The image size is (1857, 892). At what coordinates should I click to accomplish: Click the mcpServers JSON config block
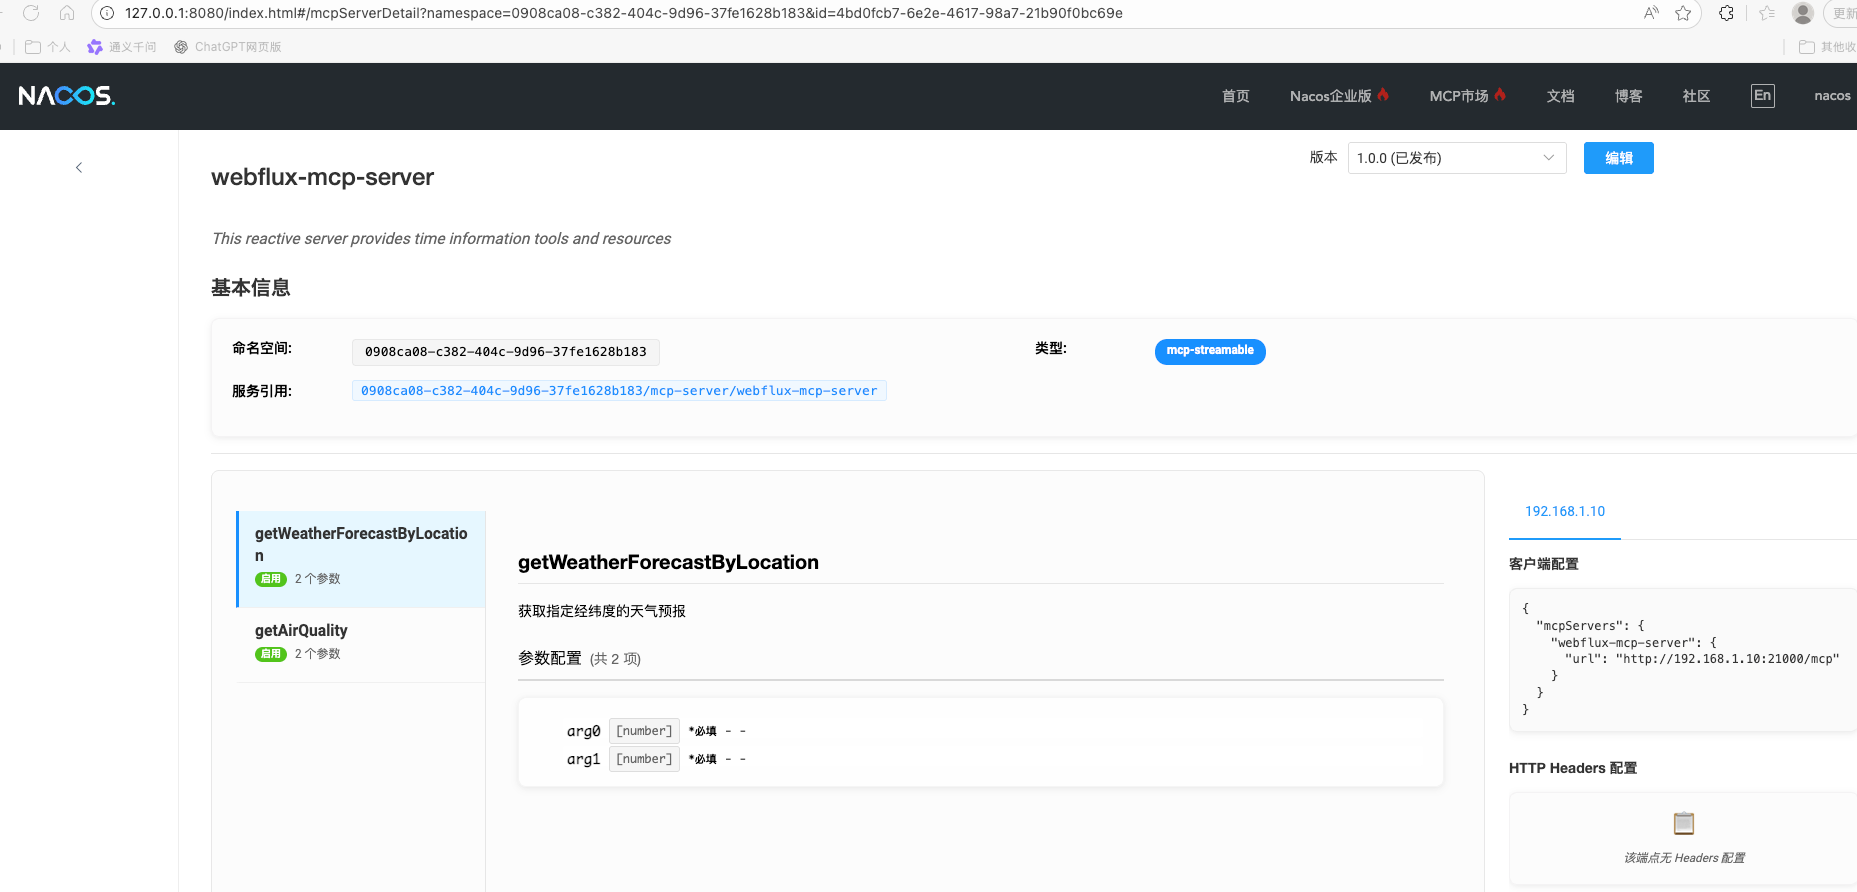(x=1682, y=659)
